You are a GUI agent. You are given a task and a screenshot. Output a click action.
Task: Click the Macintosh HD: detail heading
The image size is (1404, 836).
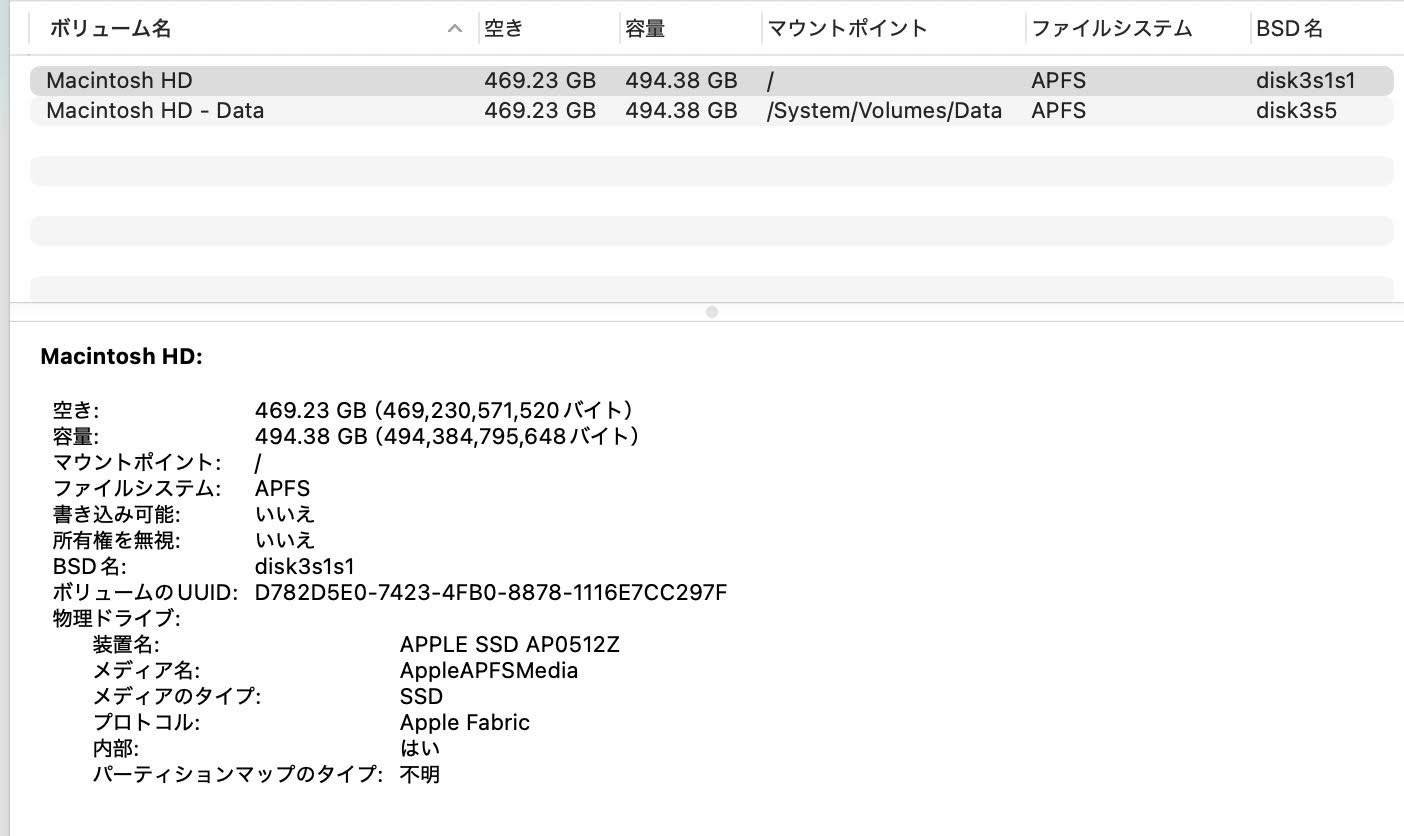click(120, 356)
